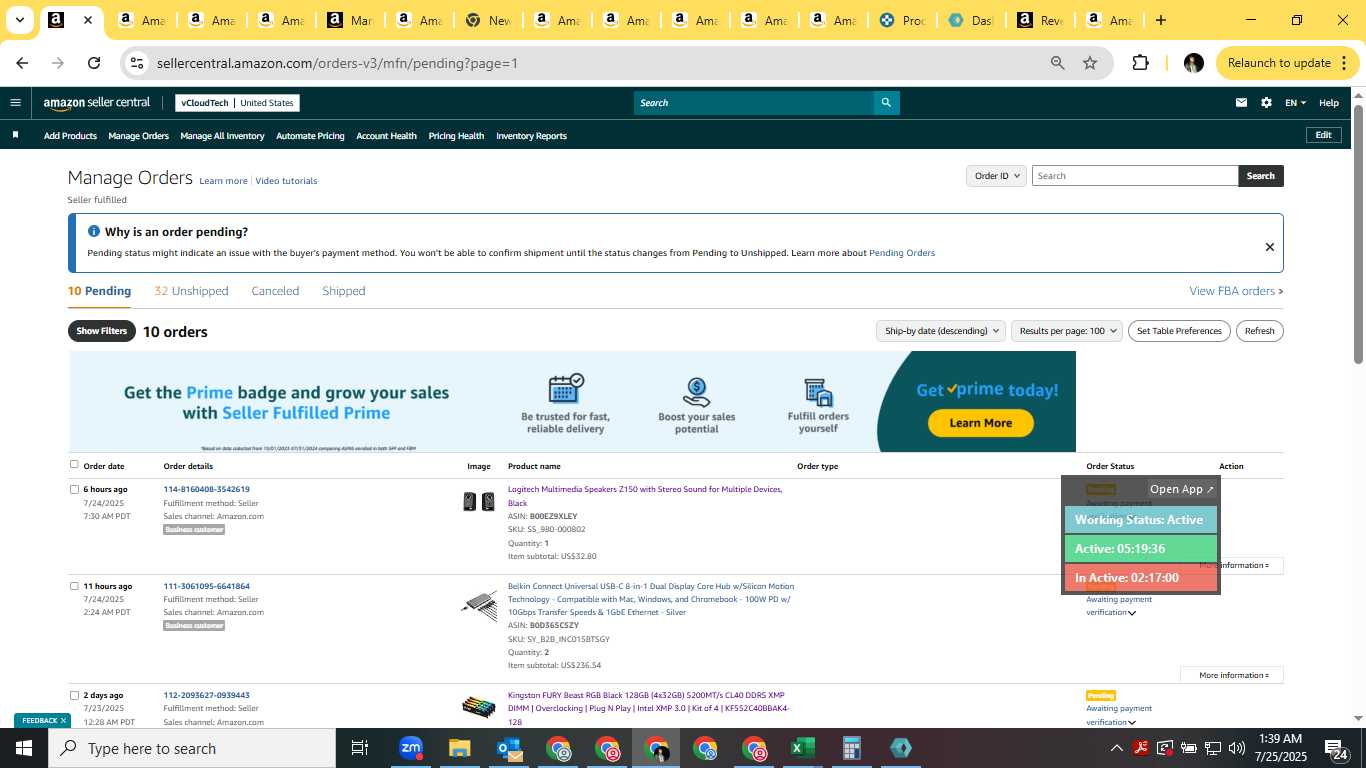Click the browser zoom magnifier icon in the address bar
The image size is (1366, 768).
click(1057, 63)
